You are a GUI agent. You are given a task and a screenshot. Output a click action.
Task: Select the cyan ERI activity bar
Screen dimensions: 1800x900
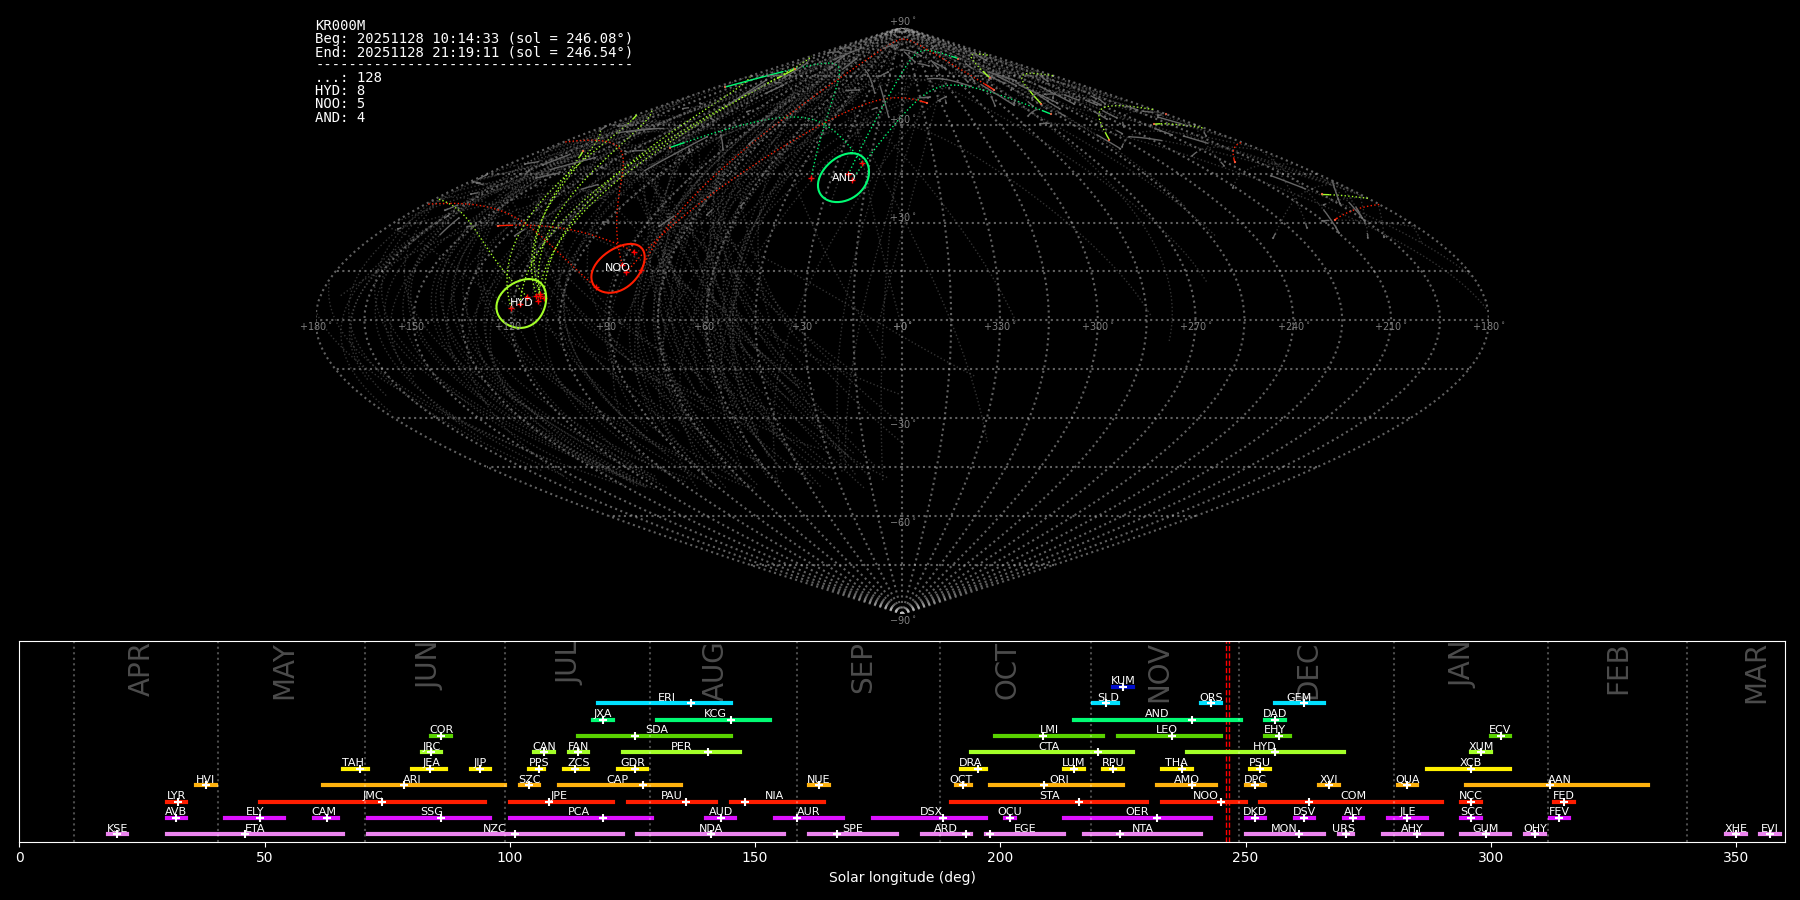tap(663, 703)
